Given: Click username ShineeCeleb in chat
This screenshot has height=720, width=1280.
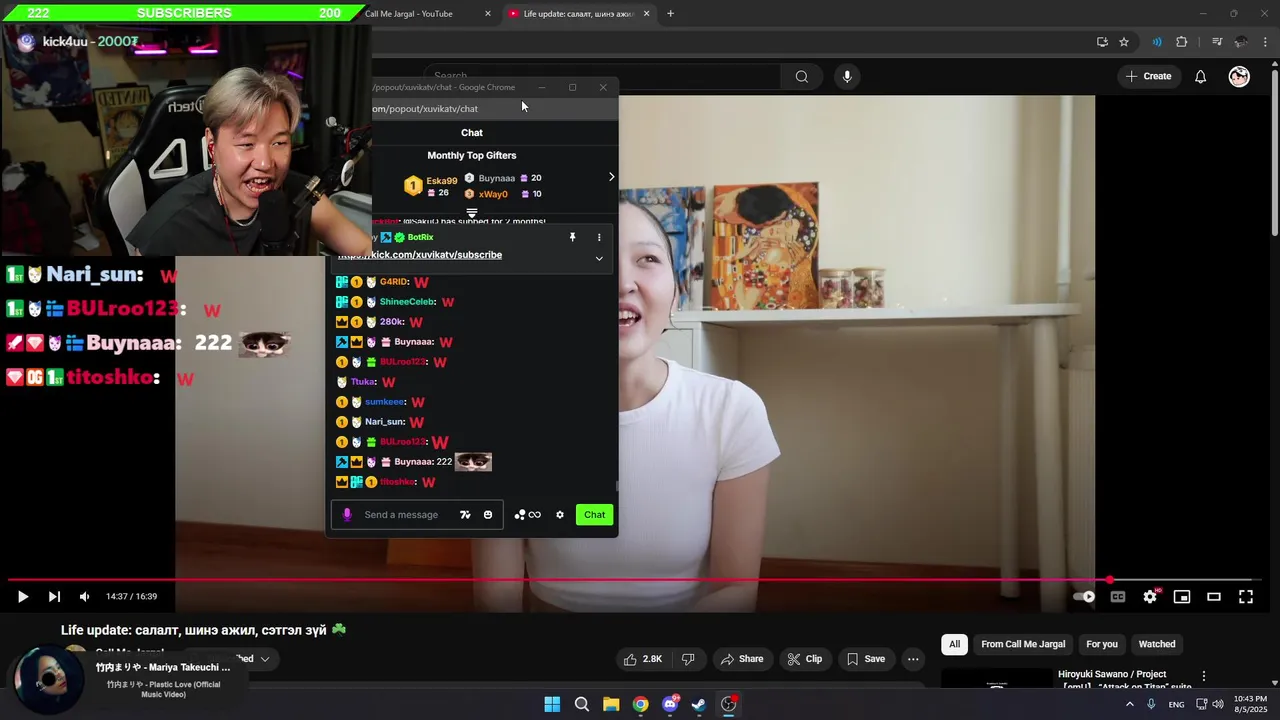Looking at the screenshot, I should pos(407,302).
